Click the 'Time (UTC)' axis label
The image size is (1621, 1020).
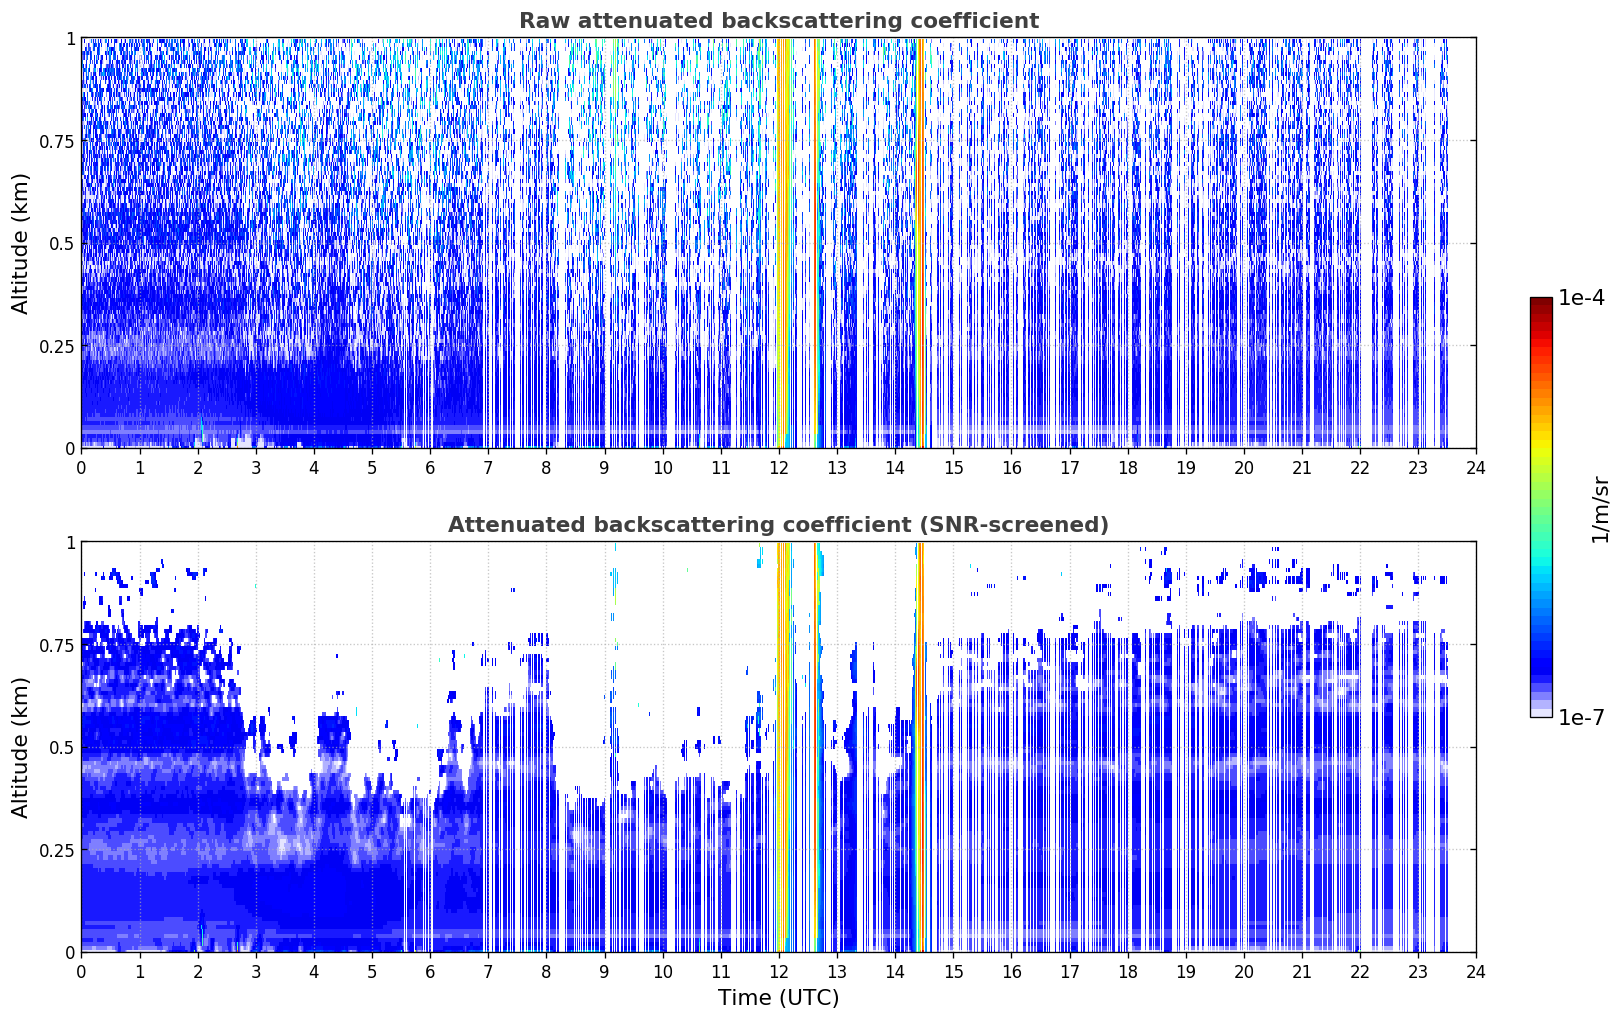[778, 998]
